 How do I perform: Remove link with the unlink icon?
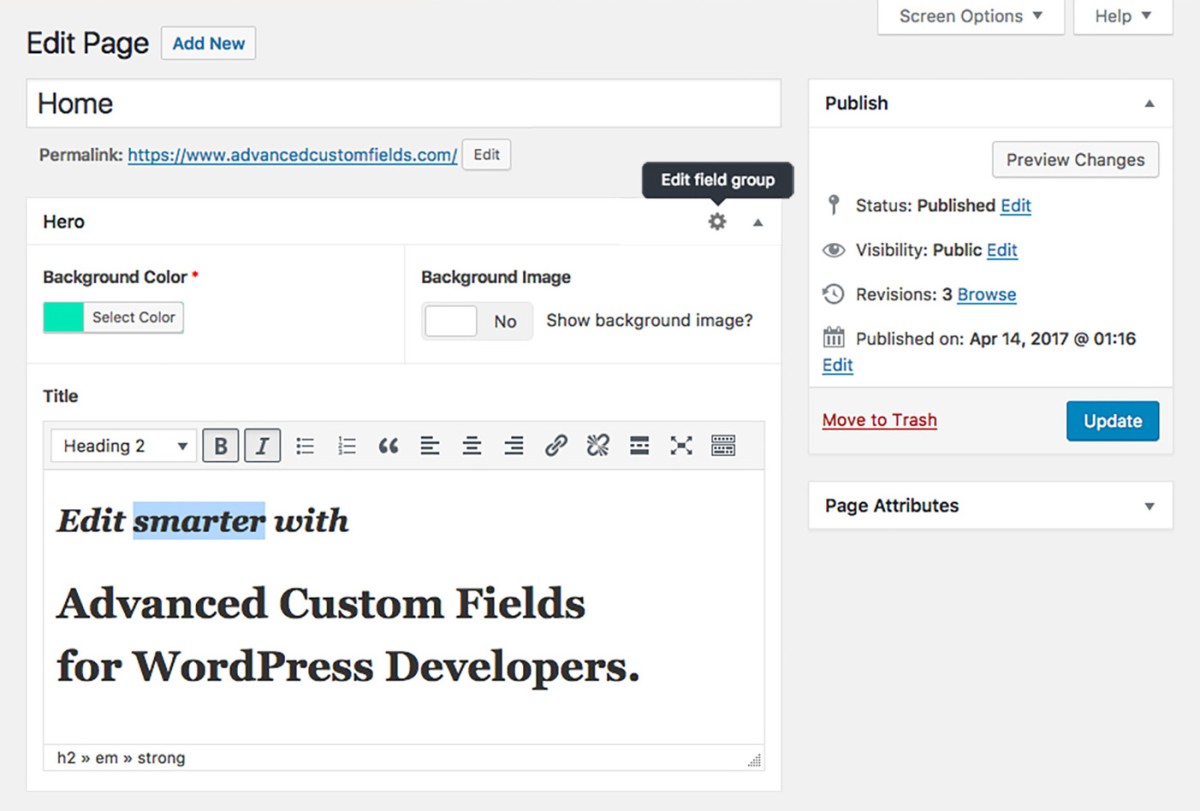click(598, 446)
